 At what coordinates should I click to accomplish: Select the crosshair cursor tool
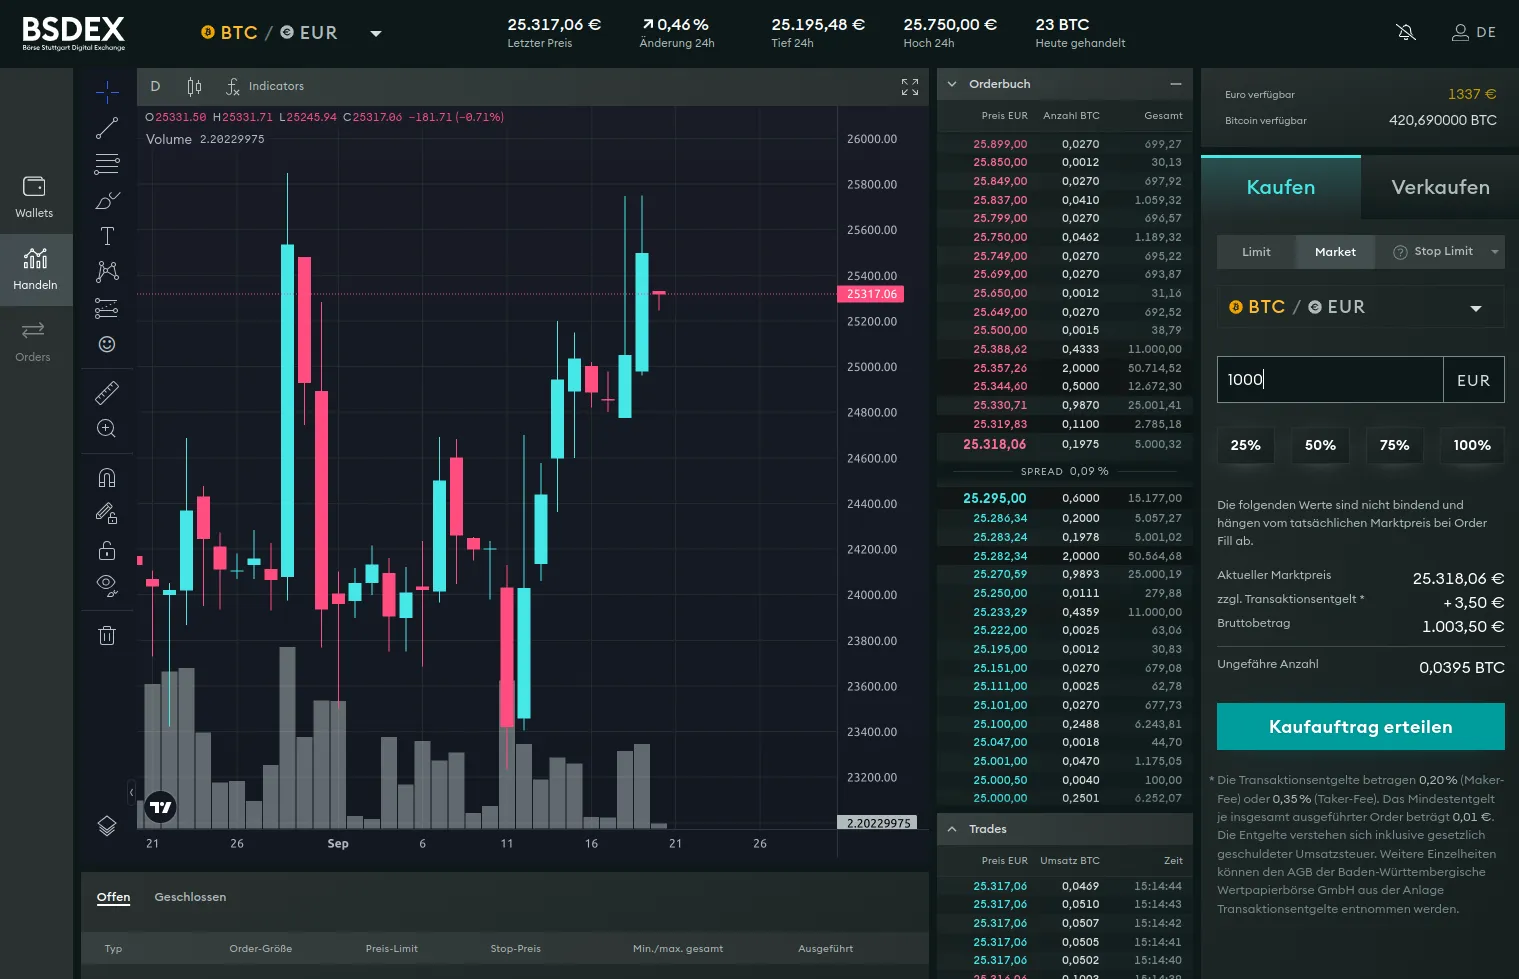coord(107,90)
